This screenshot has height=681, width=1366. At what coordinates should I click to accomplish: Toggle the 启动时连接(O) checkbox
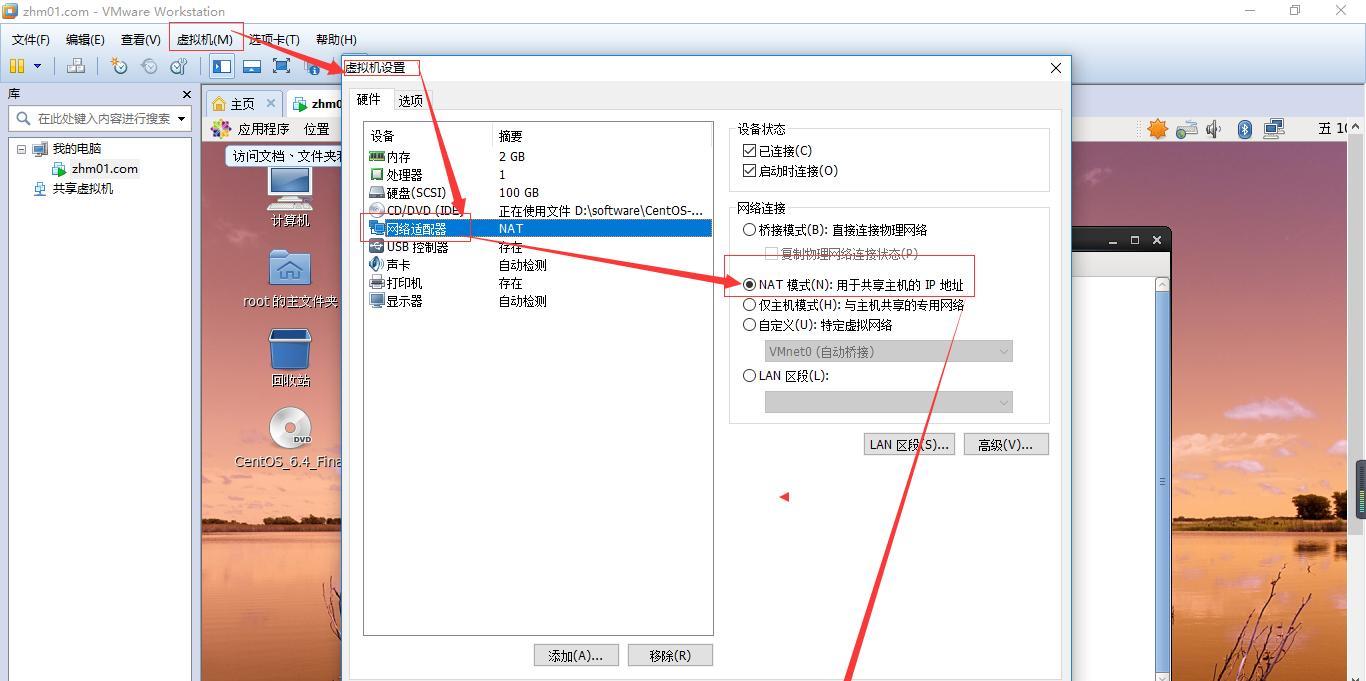(x=750, y=171)
